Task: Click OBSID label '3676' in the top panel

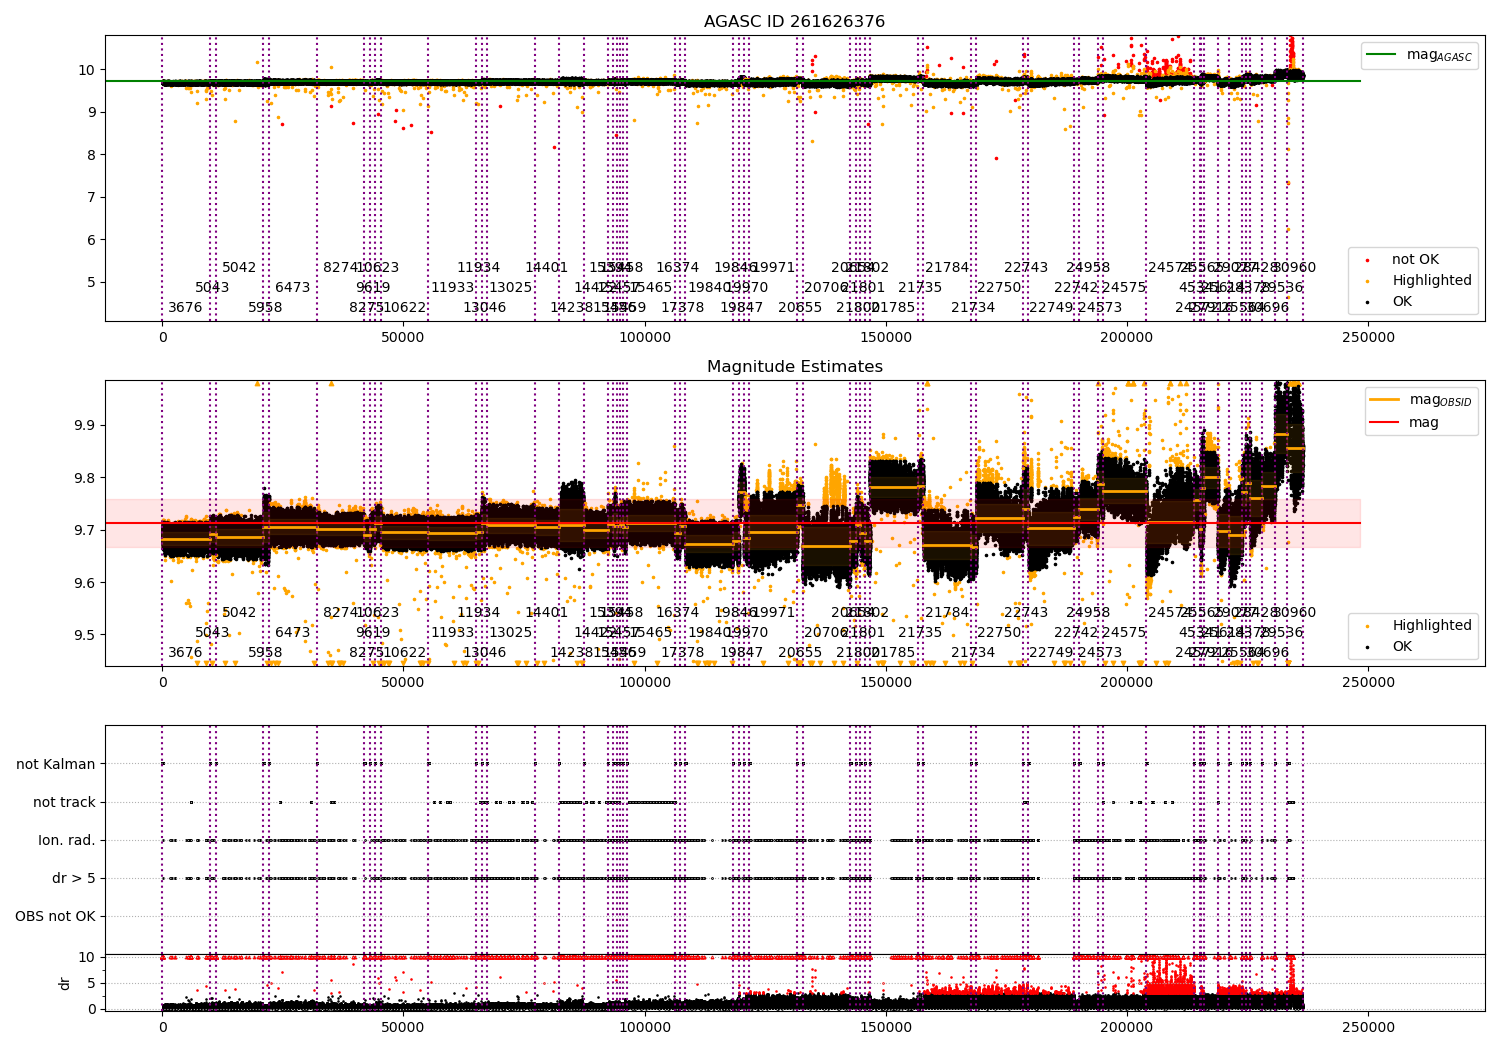Action: point(185,308)
